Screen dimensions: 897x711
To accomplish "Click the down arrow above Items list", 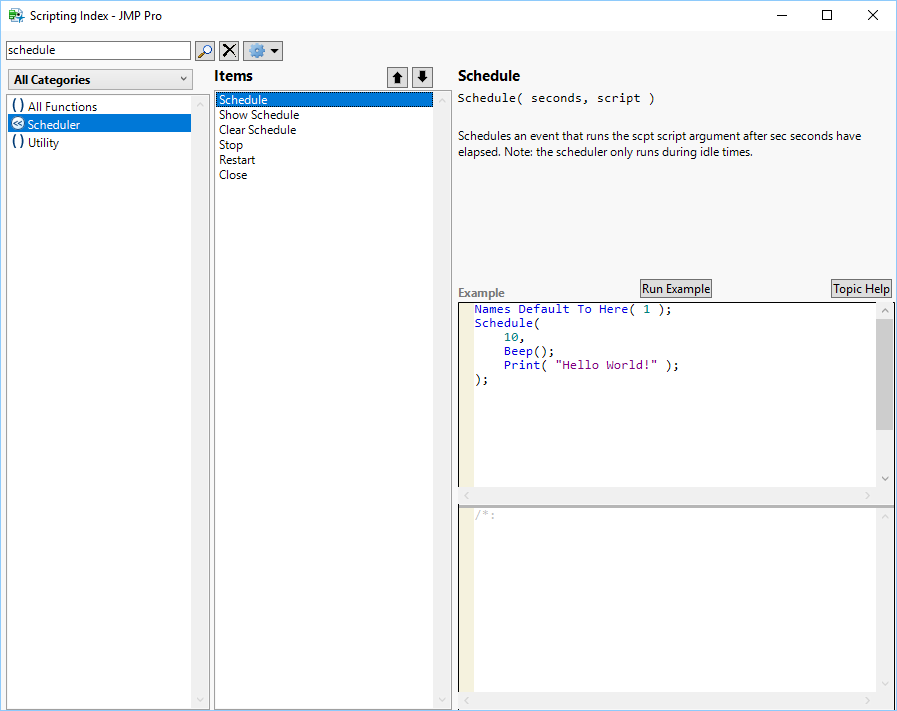I will click(x=422, y=77).
